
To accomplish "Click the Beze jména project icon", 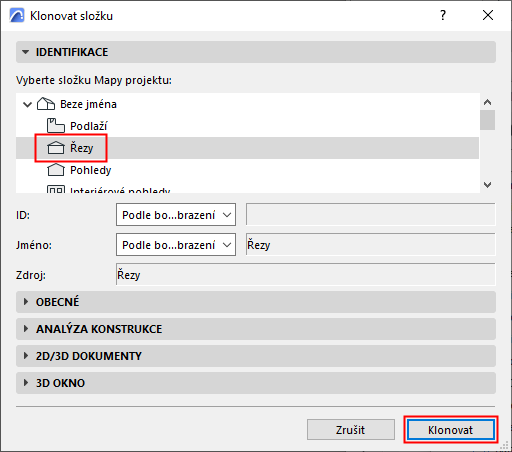I will coord(46,104).
